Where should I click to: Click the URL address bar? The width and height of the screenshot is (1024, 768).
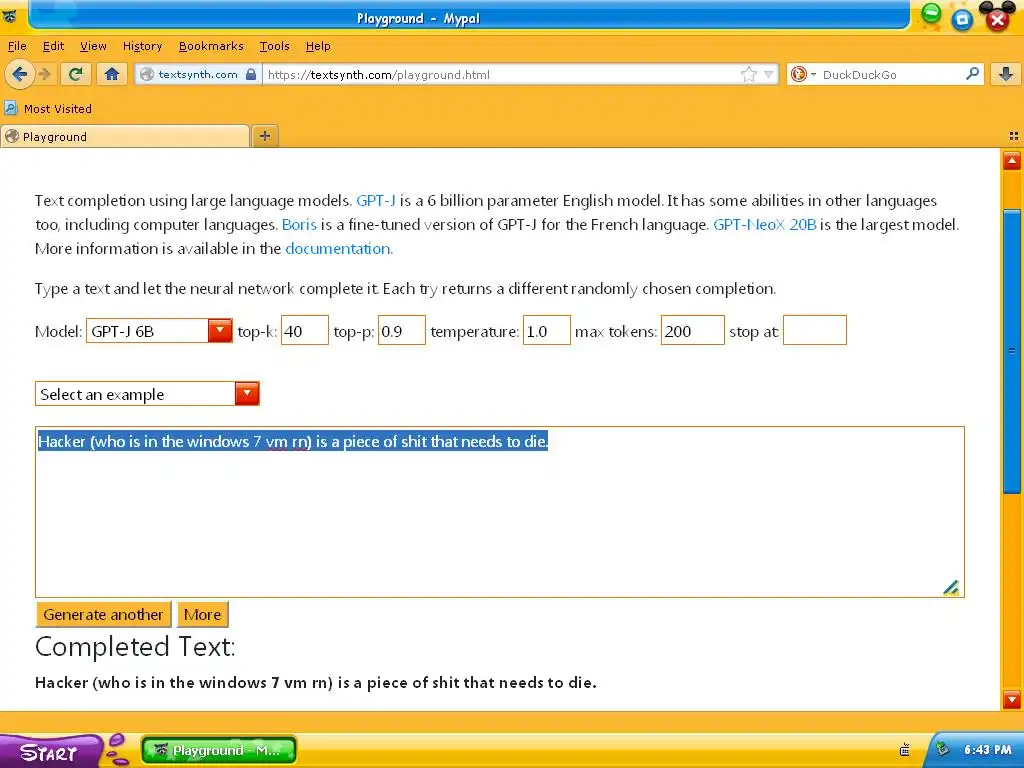tap(503, 74)
